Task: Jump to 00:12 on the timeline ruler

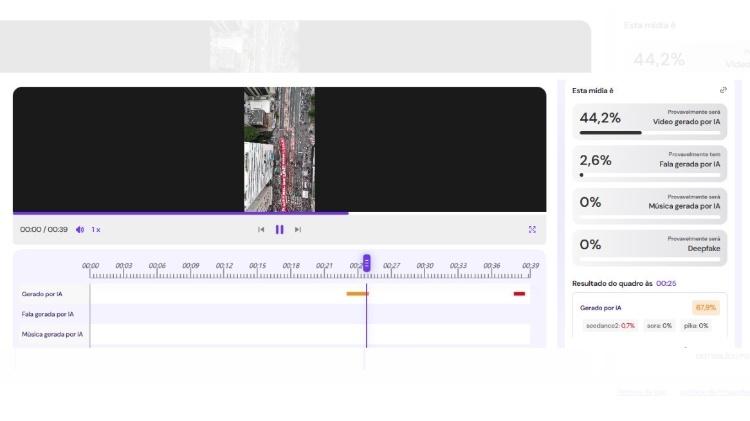Action: [224, 266]
